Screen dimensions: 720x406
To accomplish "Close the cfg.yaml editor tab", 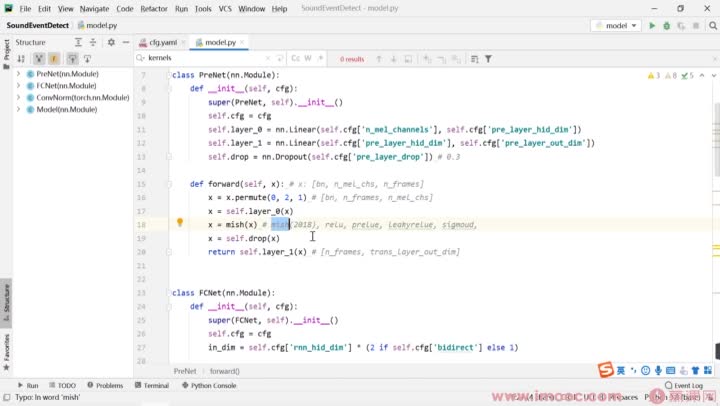I will click(183, 42).
